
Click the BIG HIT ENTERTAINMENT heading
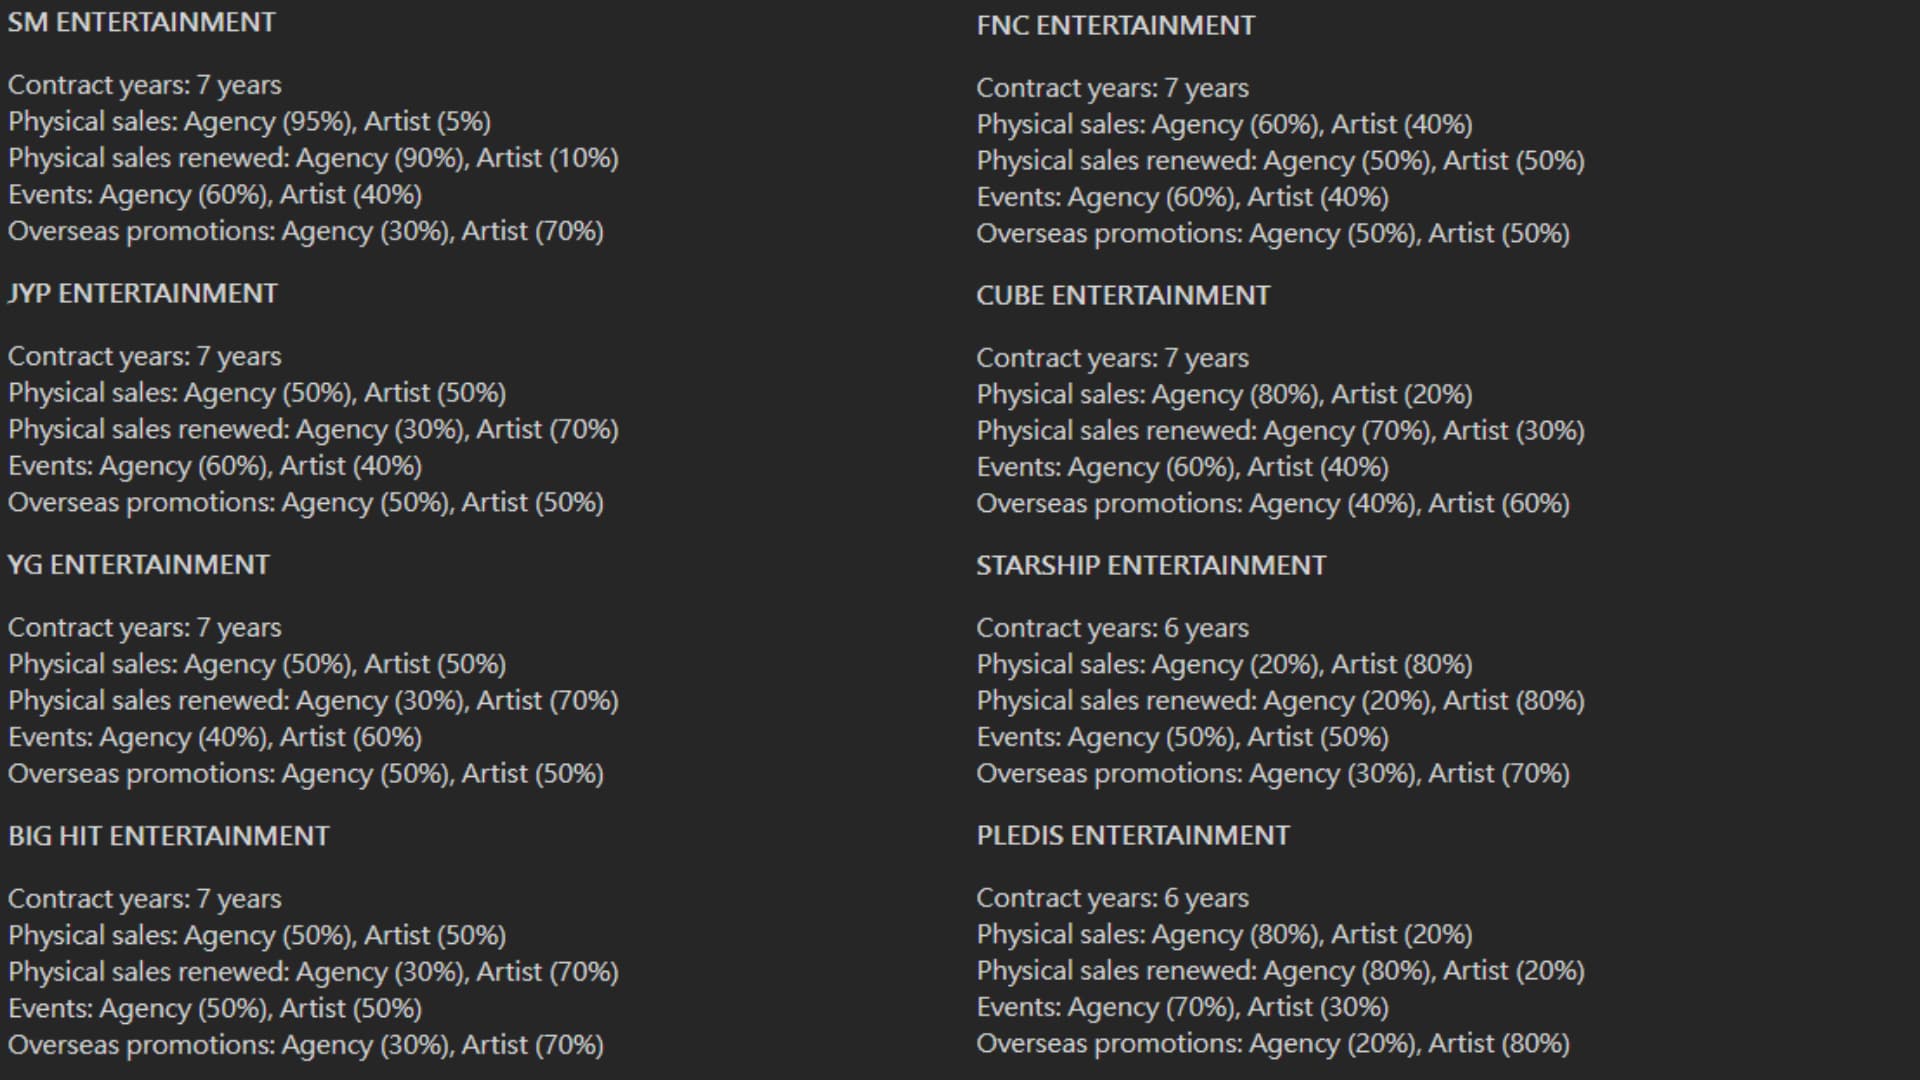click(168, 836)
